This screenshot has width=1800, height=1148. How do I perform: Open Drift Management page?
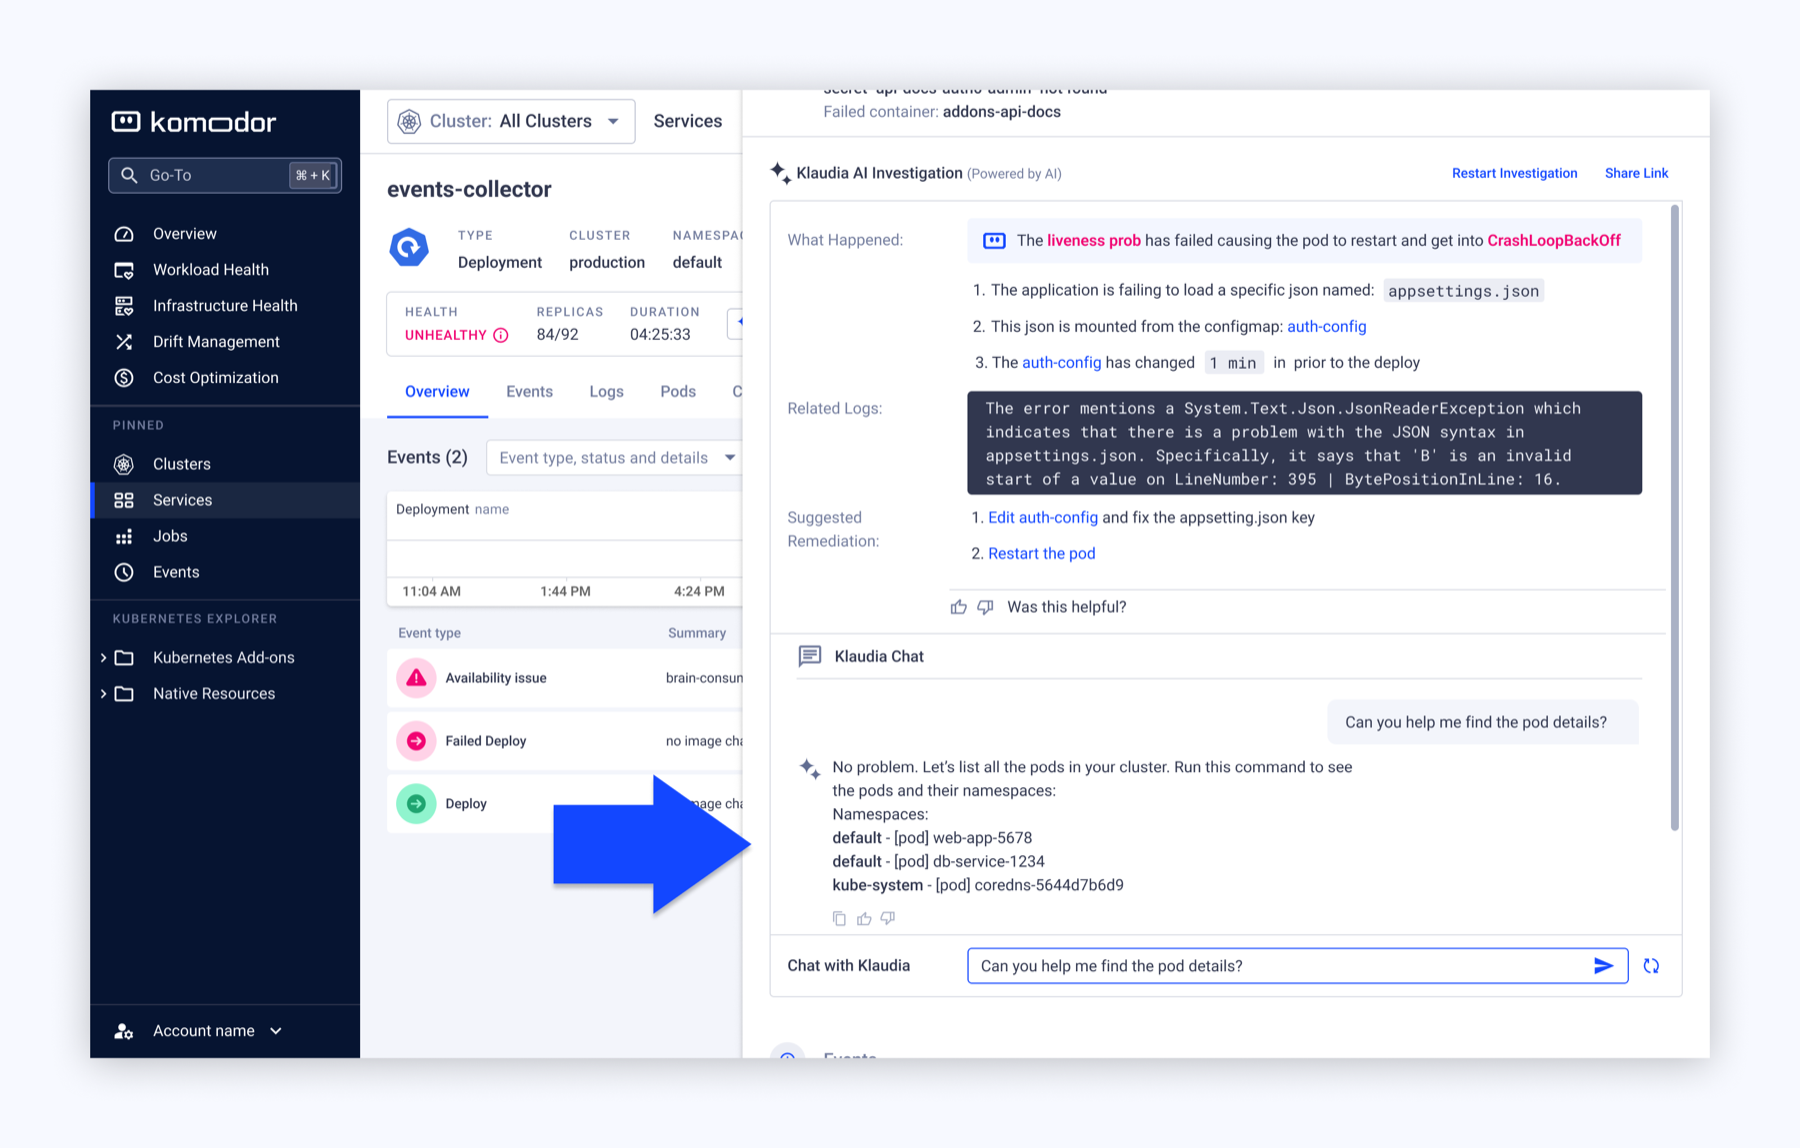coord(216,341)
